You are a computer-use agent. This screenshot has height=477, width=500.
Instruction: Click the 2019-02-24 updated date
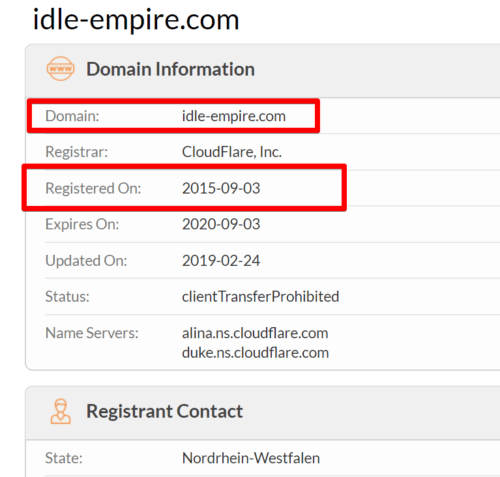tap(221, 261)
